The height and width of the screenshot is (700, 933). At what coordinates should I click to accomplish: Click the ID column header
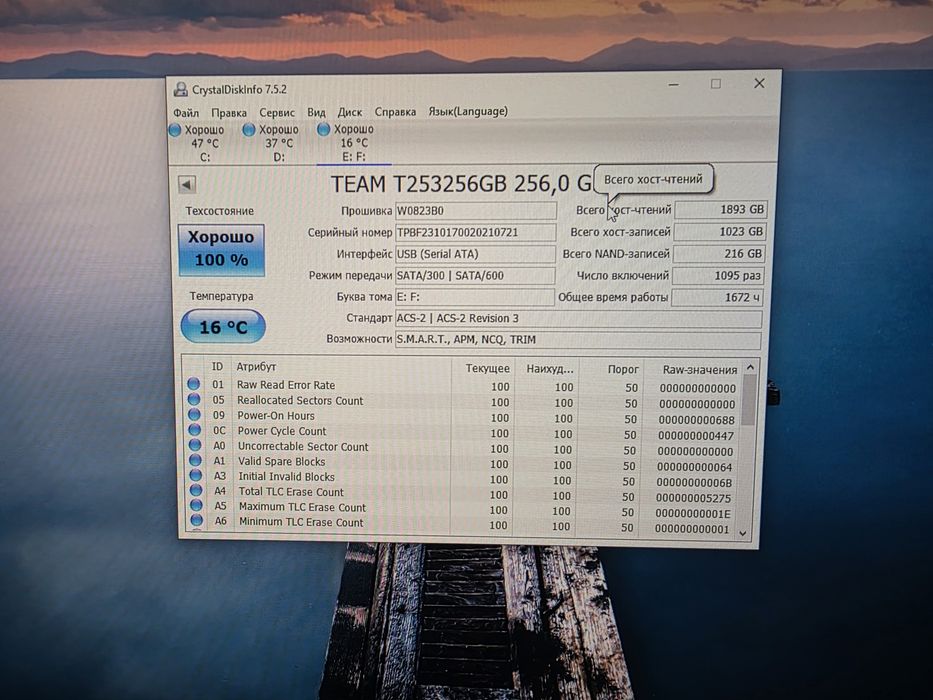pyautogui.click(x=217, y=367)
